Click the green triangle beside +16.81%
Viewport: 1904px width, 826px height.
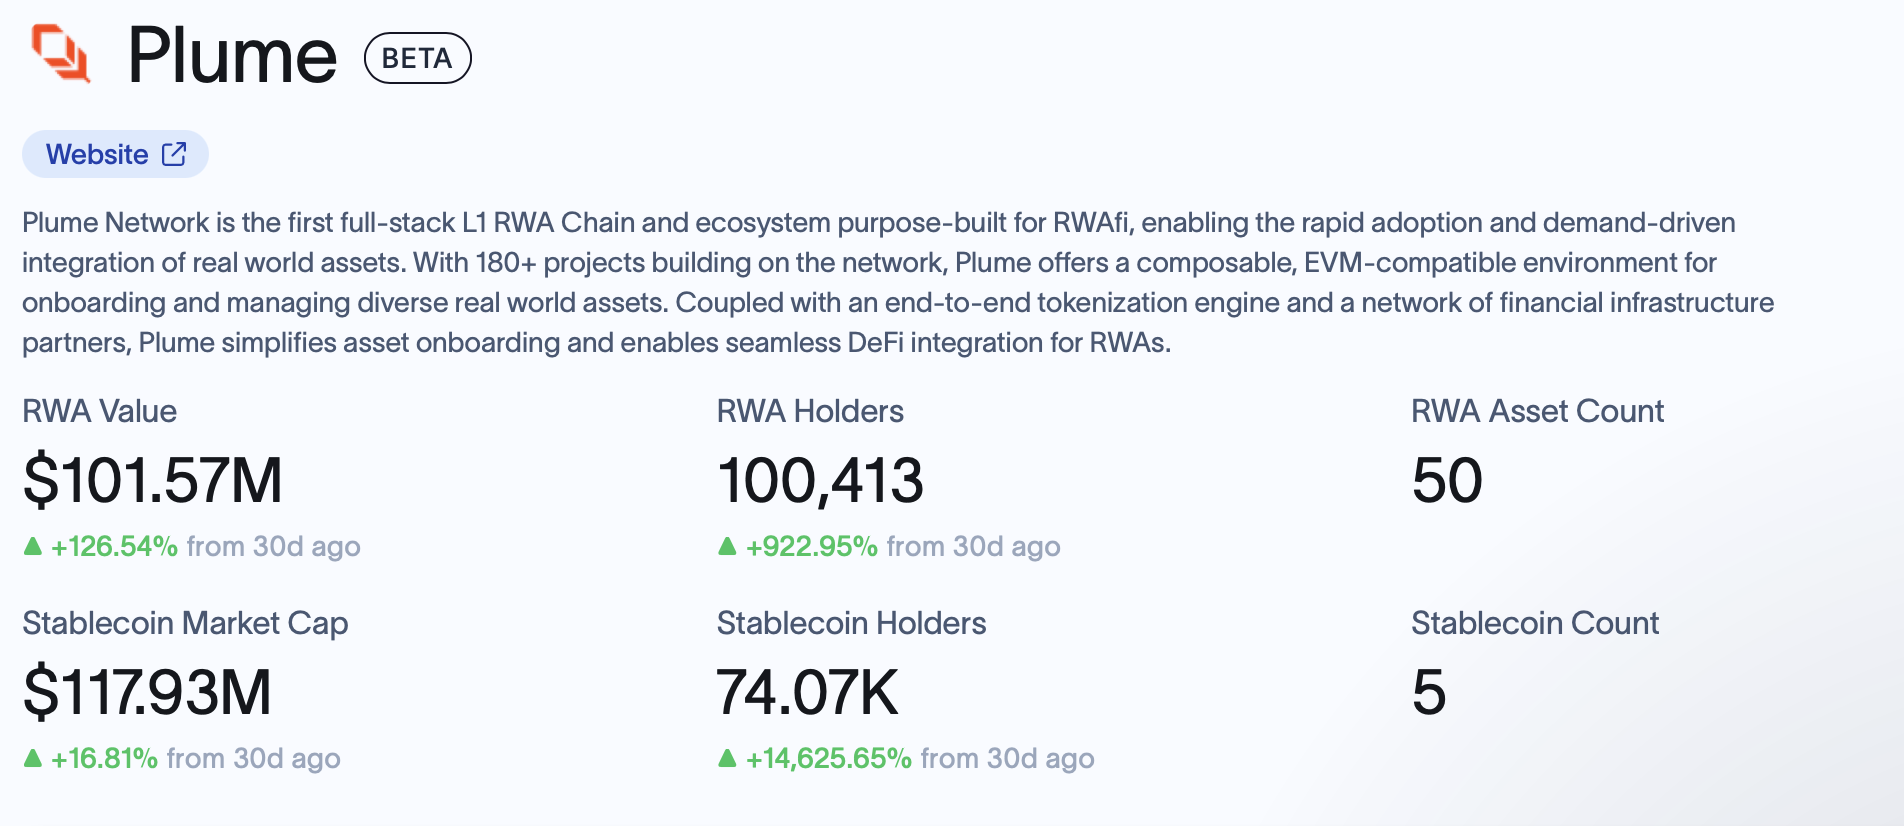(32, 758)
